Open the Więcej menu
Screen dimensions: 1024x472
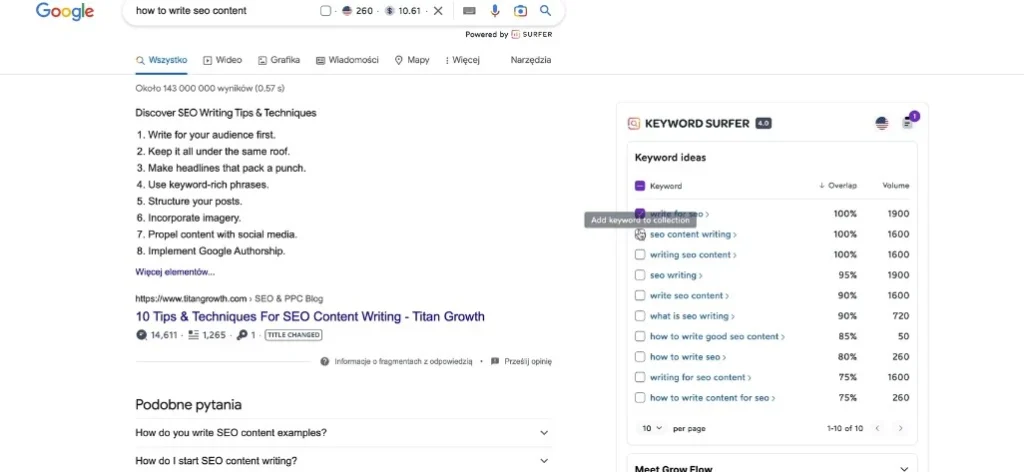[462, 60]
